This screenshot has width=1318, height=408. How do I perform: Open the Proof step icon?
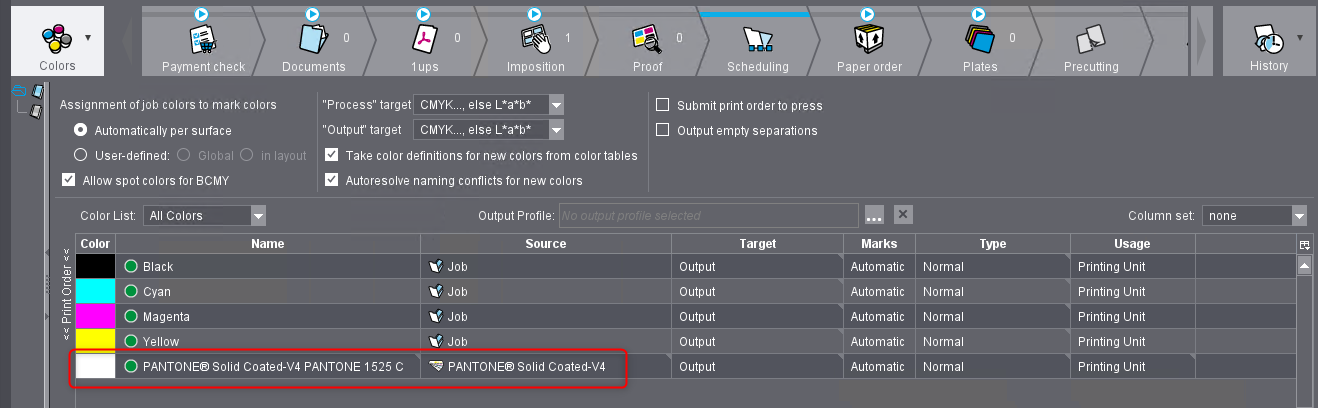(x=646, y=40)
